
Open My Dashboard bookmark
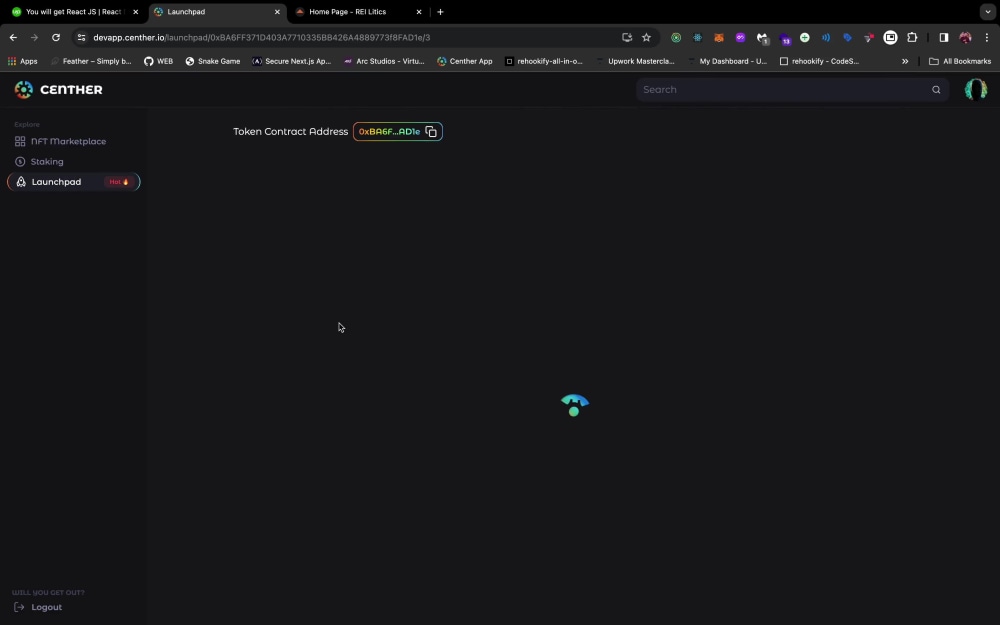[727, 61]
